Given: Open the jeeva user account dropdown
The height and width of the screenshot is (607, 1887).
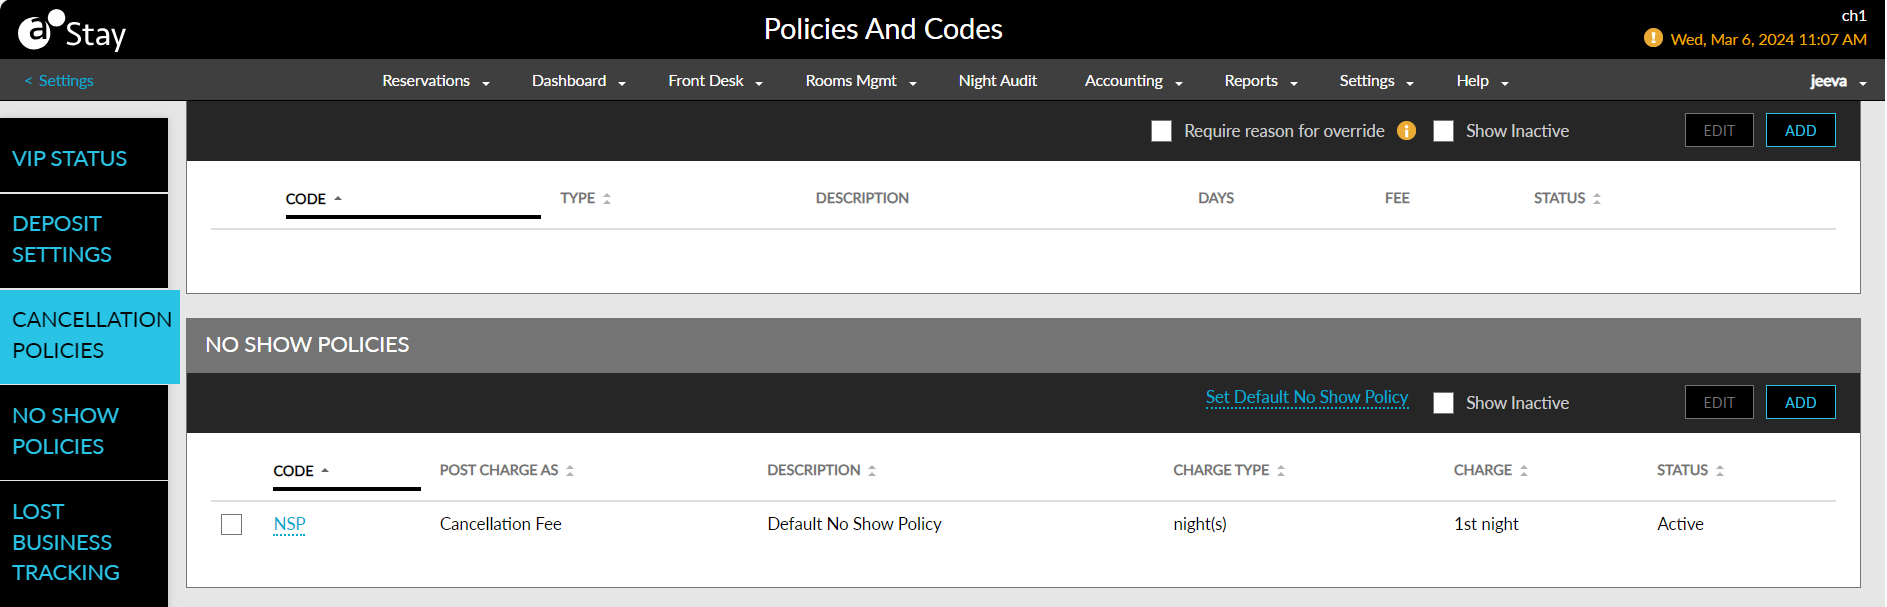Looking at the screenshot, I should (1838, 81).
